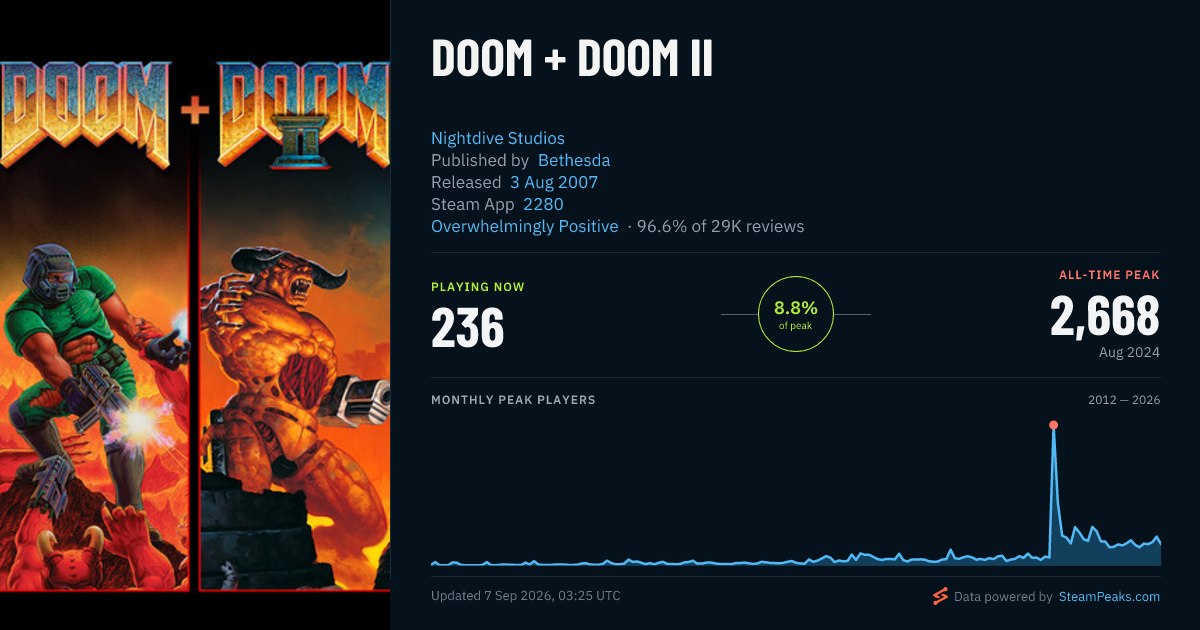1200x630 pixels.
Task: Click the 8.8% of peak circle
Action: point(796,314)
